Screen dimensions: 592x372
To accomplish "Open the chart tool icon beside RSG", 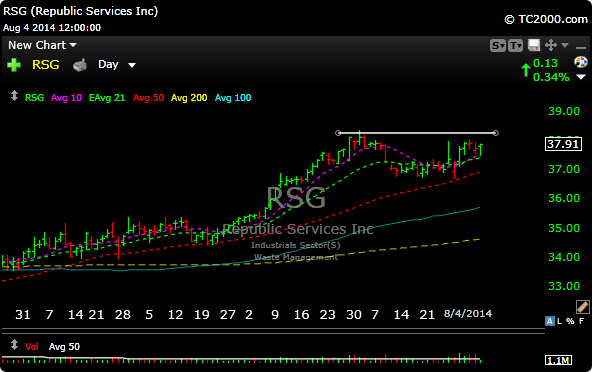I will coord(80,65).
